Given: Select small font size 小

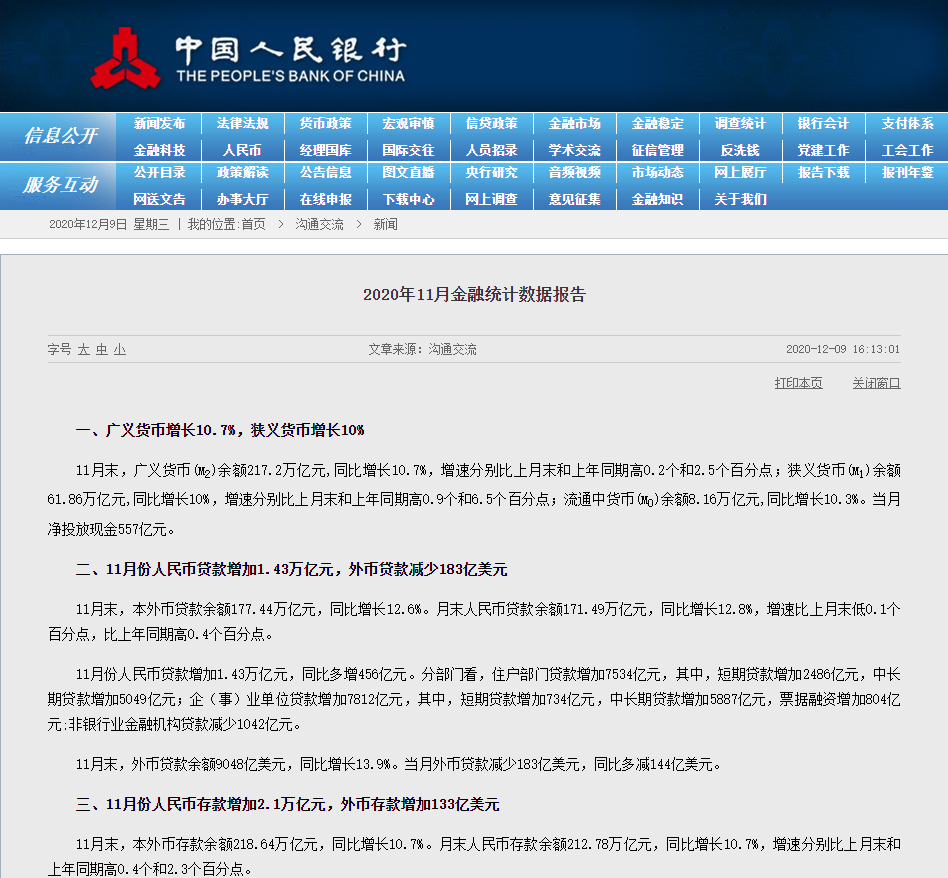Looking at the screenshot, I should click(120, 350).
